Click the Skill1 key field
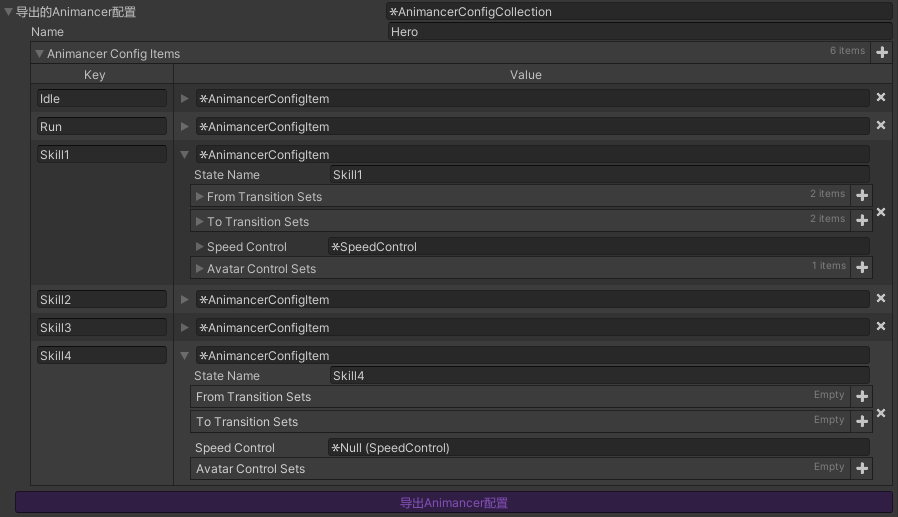The width and height of the screenshot is (898, 517). (x=102, y=155)
